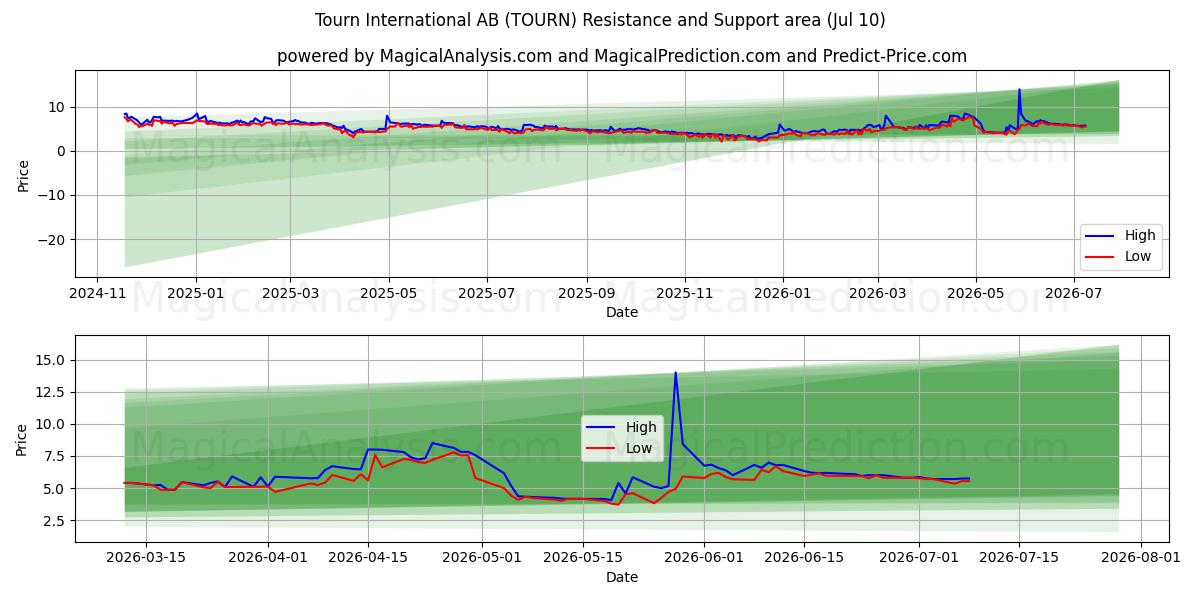This screenshot has height=600, width=1200.
Task: Click the late-May price spike peak in bottom chart
Action: pos(675,373)
